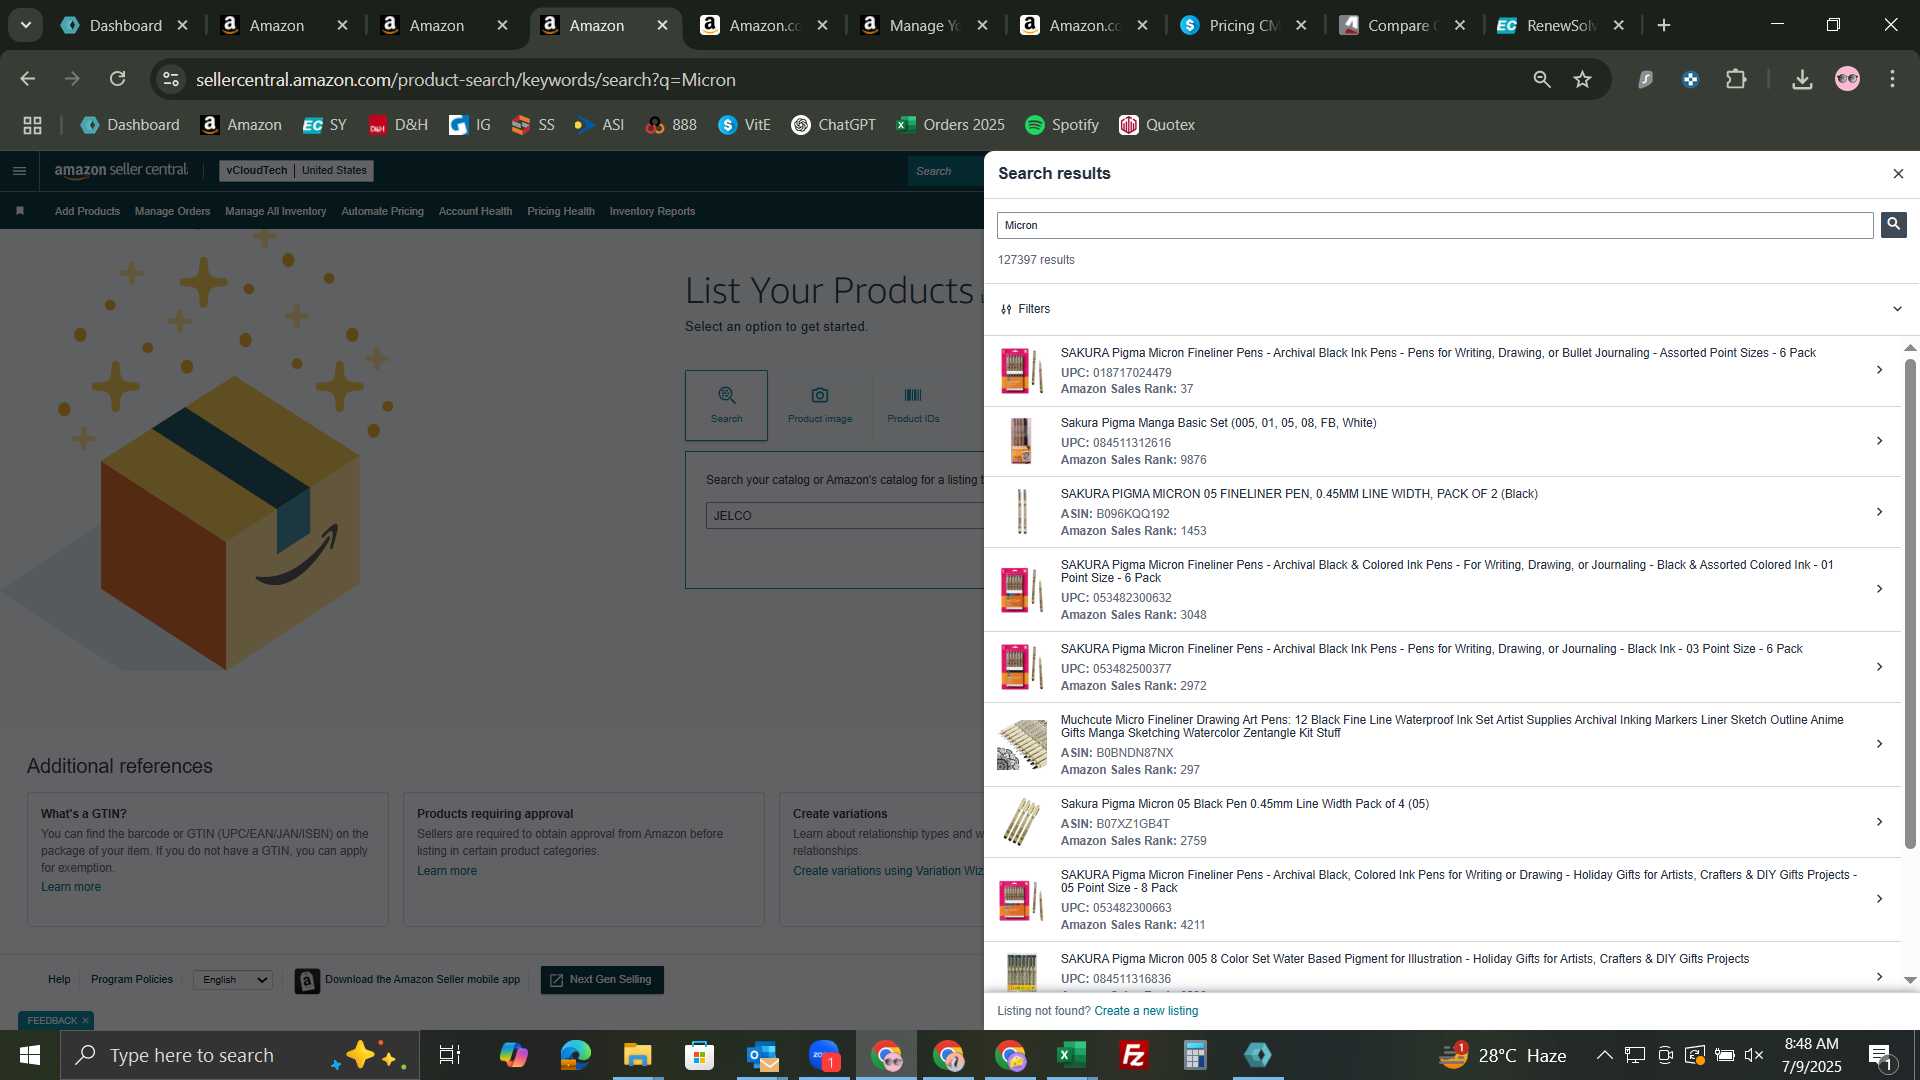
Task: Click thumbnail of Pack of 4 (05) pens
Action: (x=1021, y=822)
